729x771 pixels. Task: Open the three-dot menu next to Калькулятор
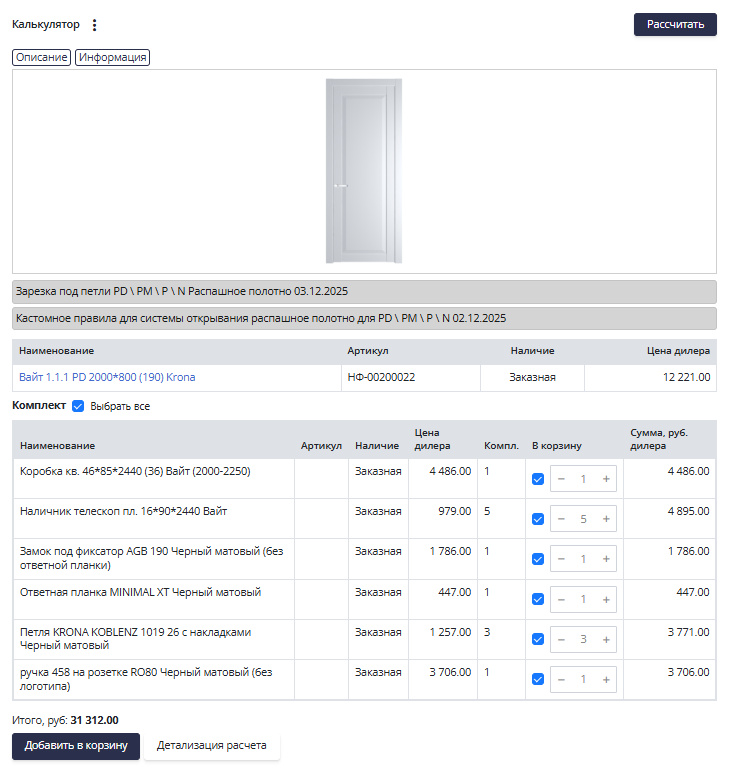(x=95, y=25)
